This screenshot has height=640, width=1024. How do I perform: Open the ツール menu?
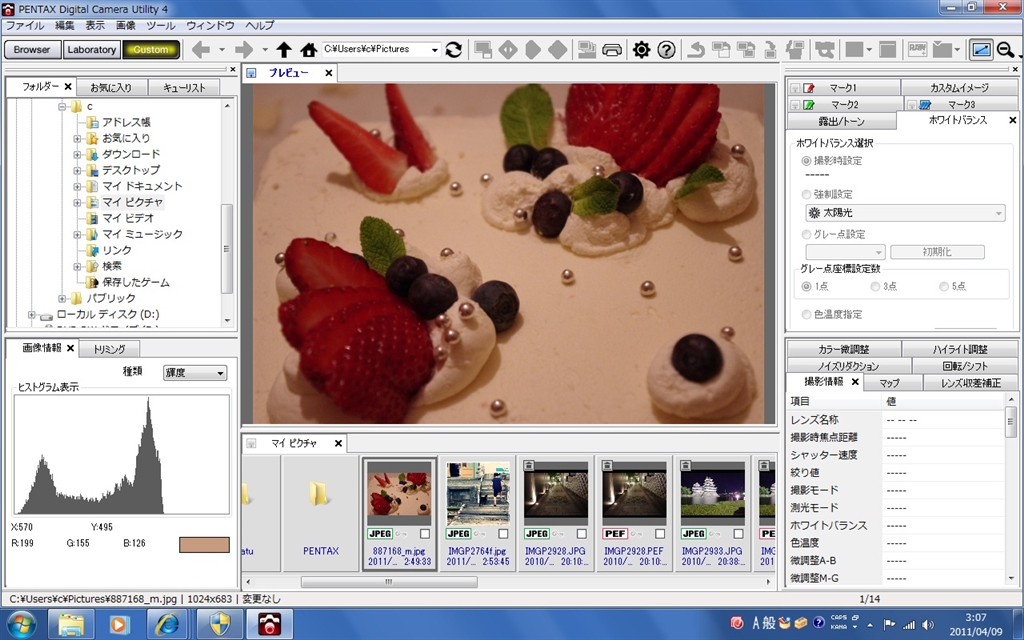[x=160, y=24]
